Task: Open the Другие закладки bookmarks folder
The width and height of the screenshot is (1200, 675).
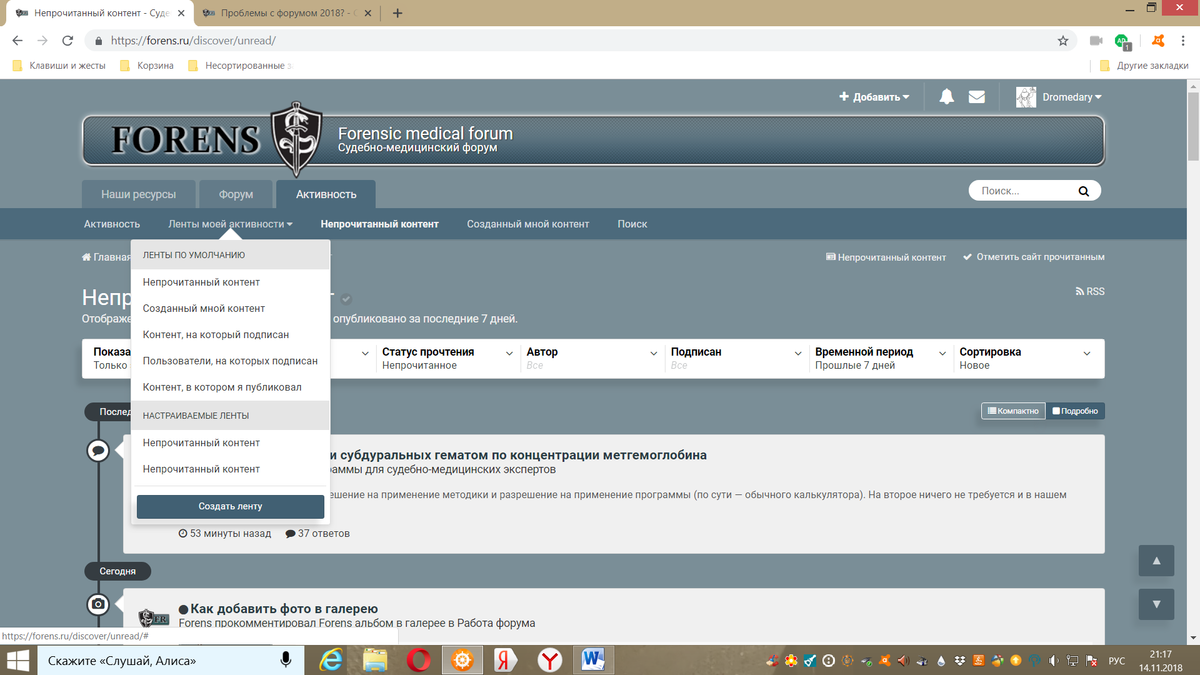Action: (1146, 66)
